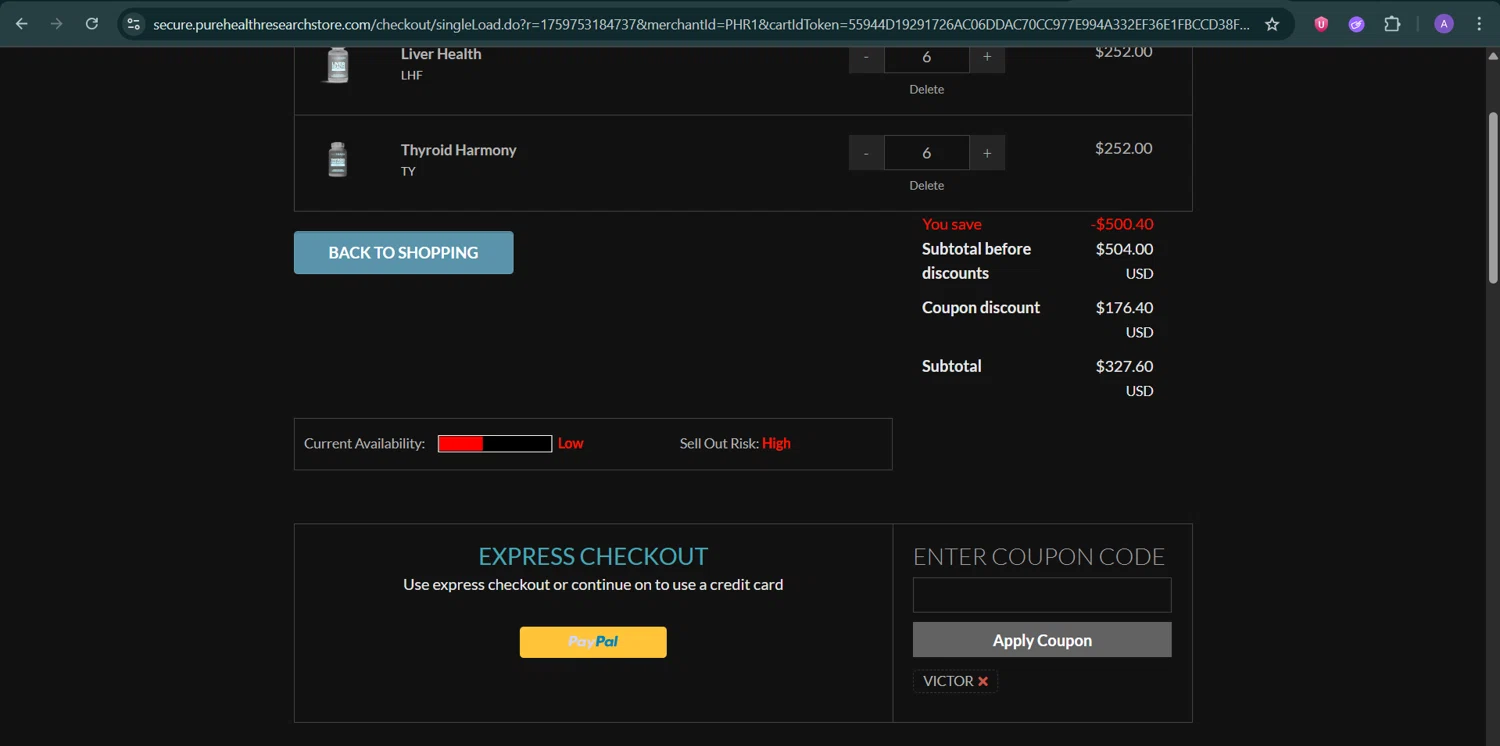View site information icon in address bar

pos(134,24)
